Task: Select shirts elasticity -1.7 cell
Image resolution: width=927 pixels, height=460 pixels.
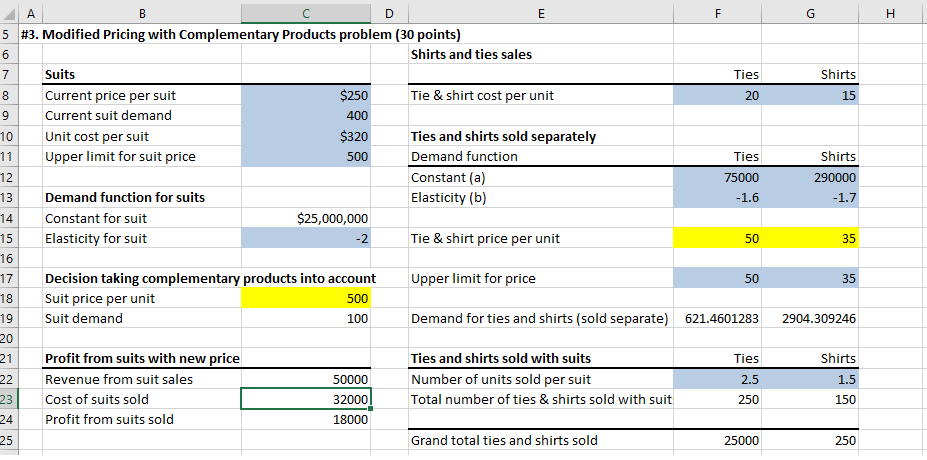Action: tap(810, 197)
